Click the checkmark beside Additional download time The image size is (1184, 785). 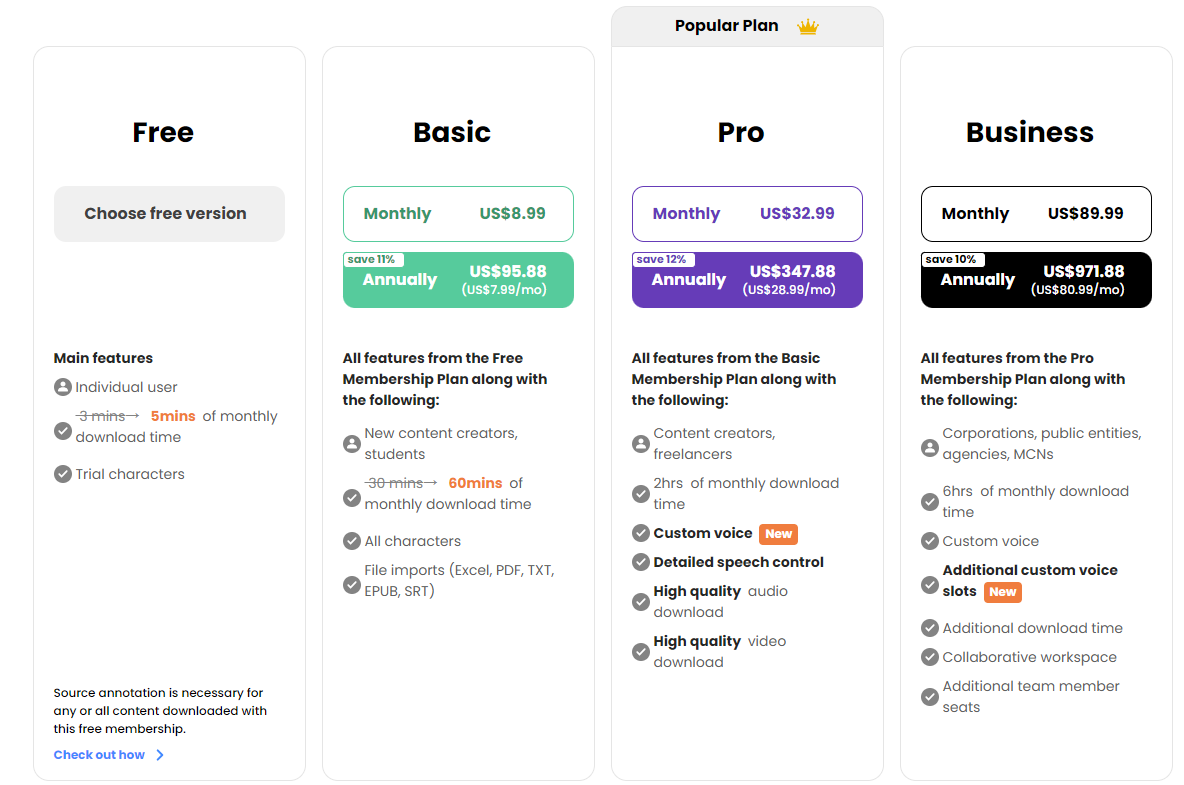tap(930, 628)
